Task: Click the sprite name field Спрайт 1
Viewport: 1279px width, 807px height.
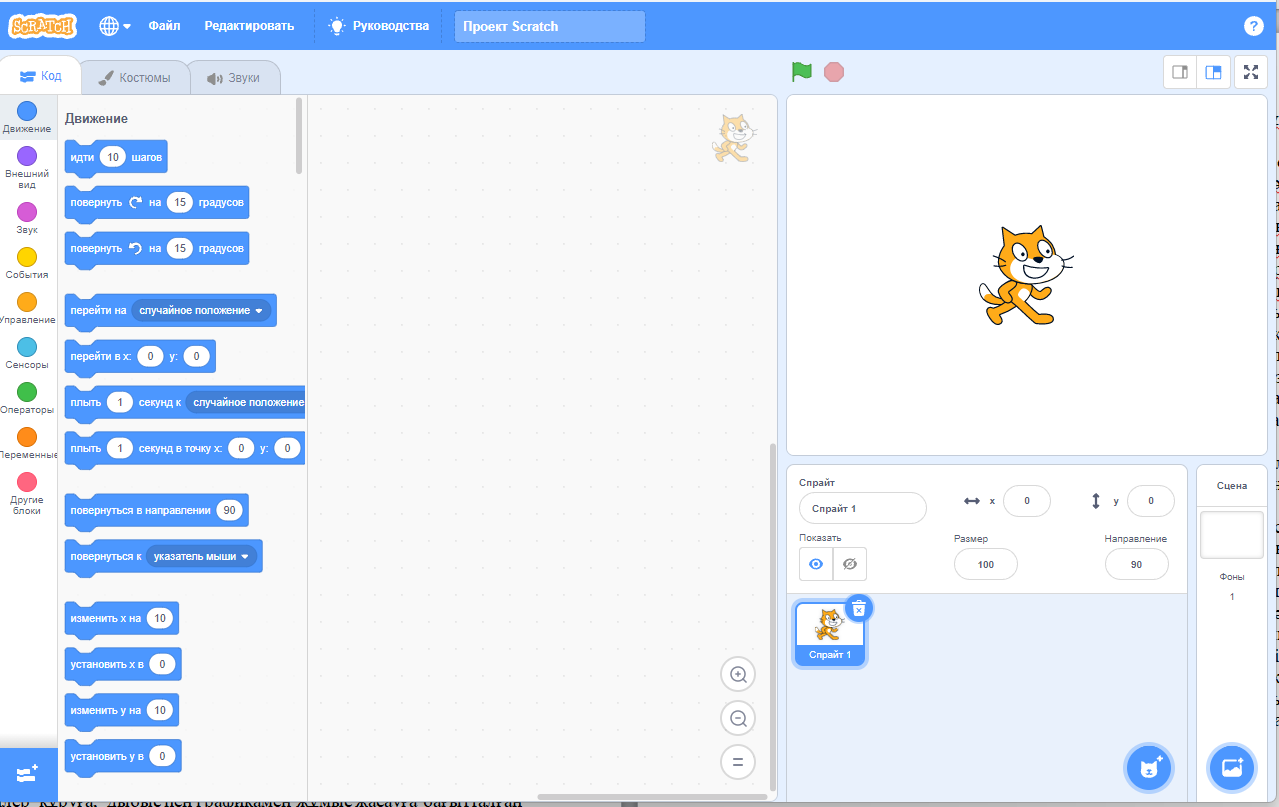Action: click(862, 508)
